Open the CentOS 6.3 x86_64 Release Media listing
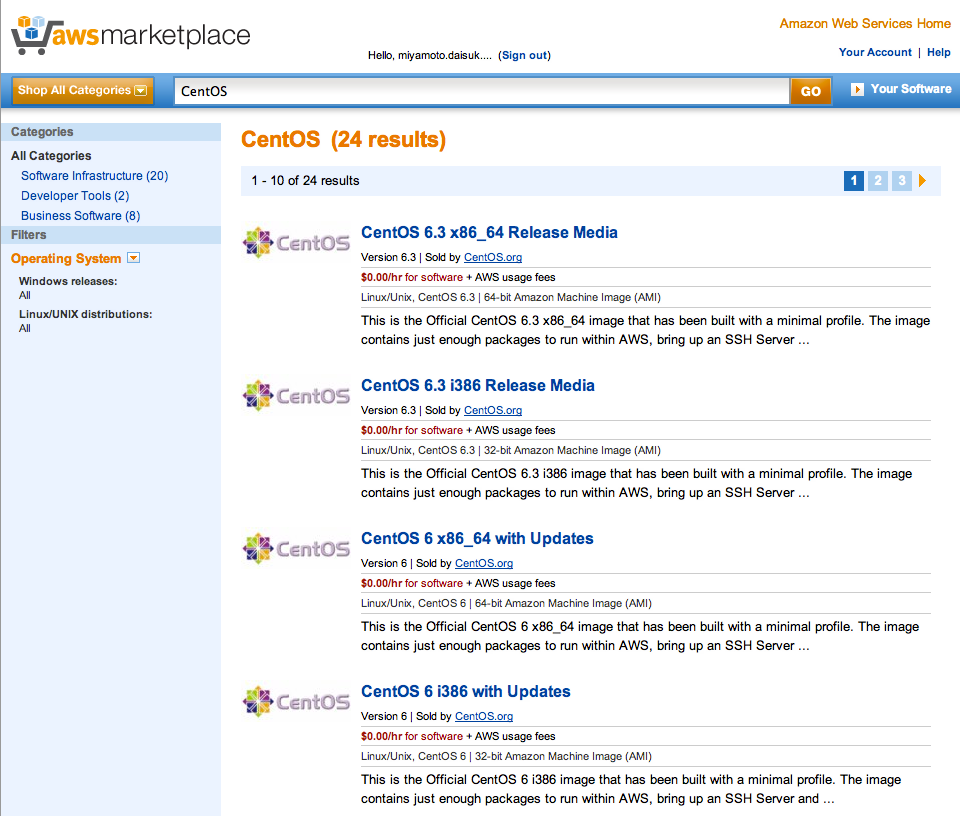This screenshot has width=960, height=816. (x=489, y=232)
